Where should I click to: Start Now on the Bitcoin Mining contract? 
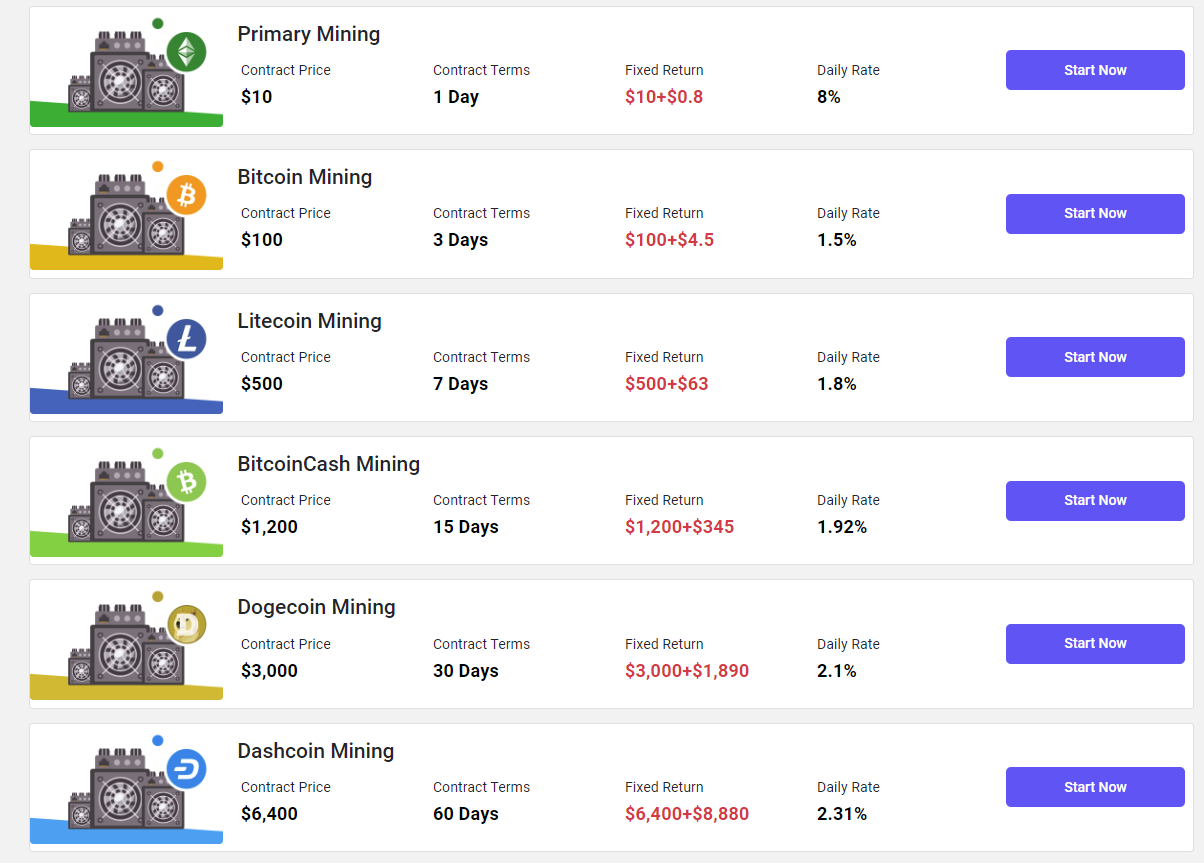(1094, 213)
